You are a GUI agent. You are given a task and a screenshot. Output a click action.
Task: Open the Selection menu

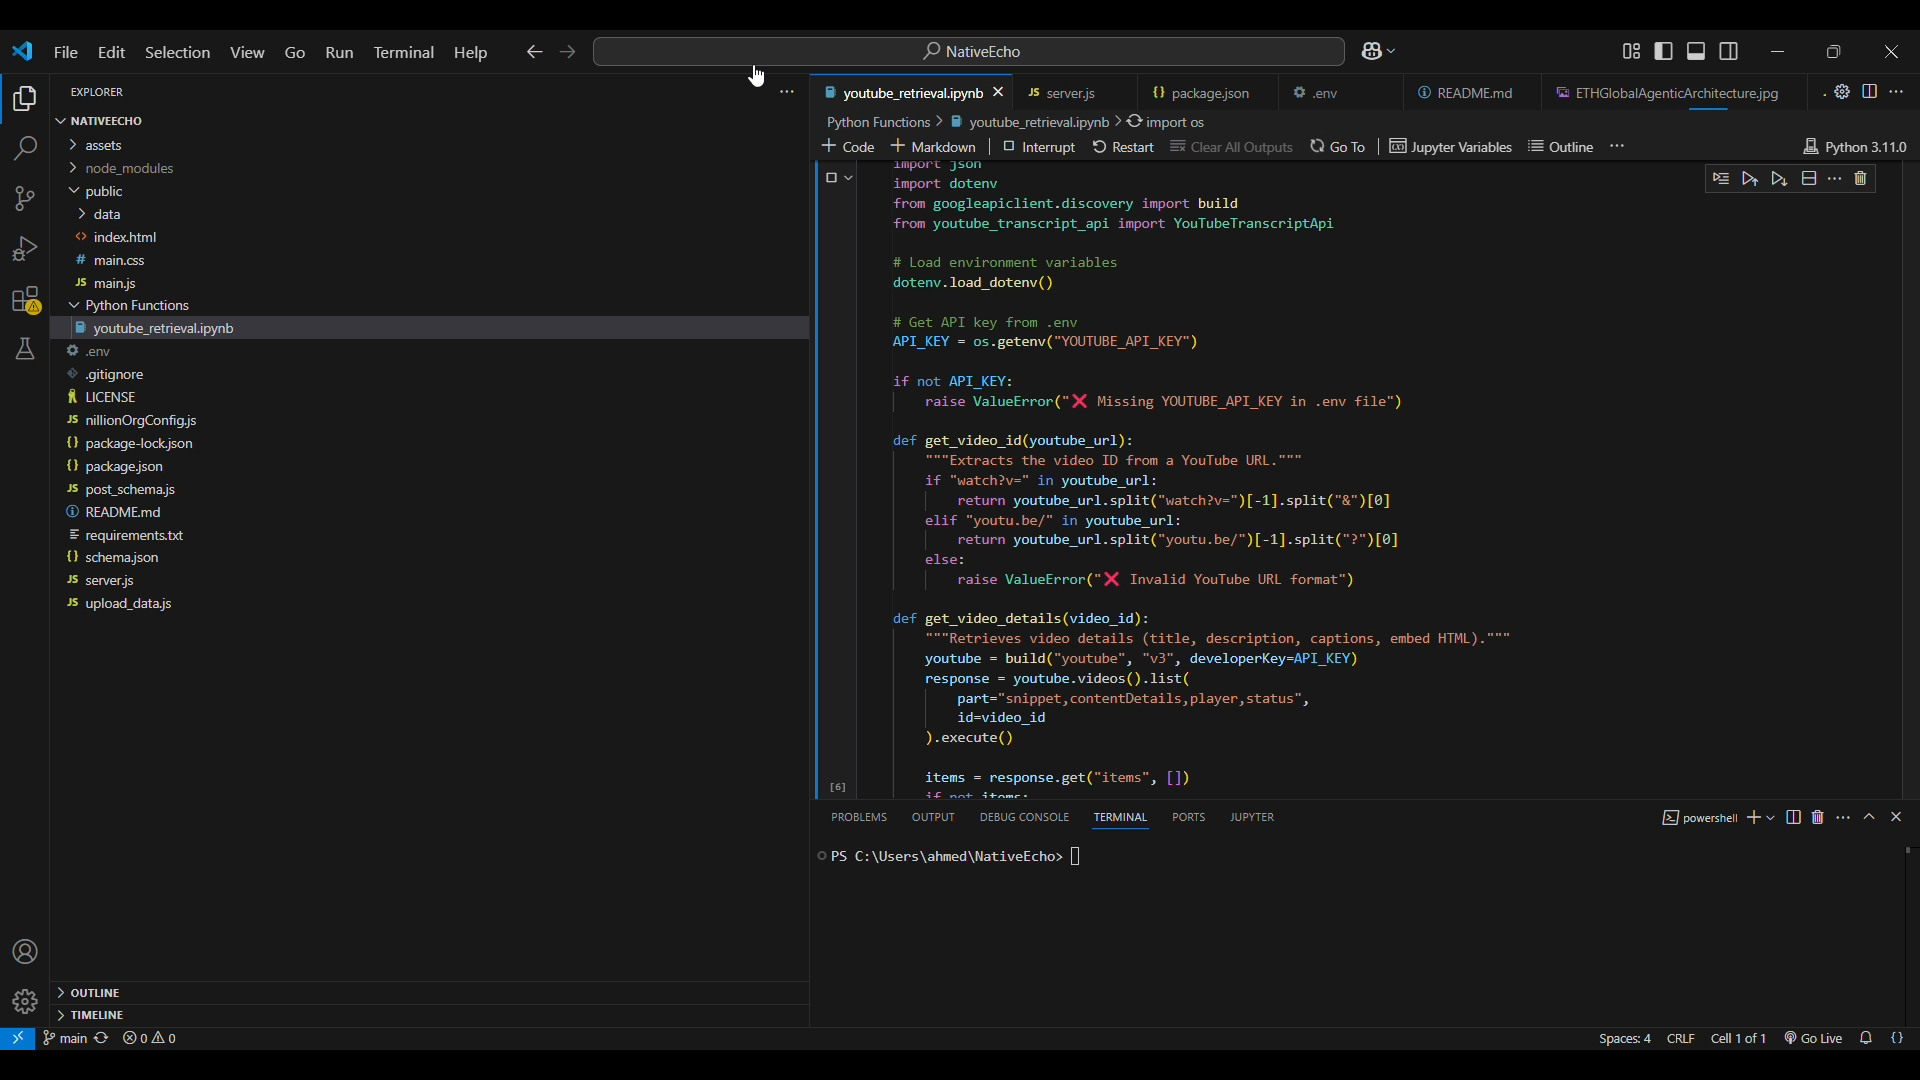177,52
